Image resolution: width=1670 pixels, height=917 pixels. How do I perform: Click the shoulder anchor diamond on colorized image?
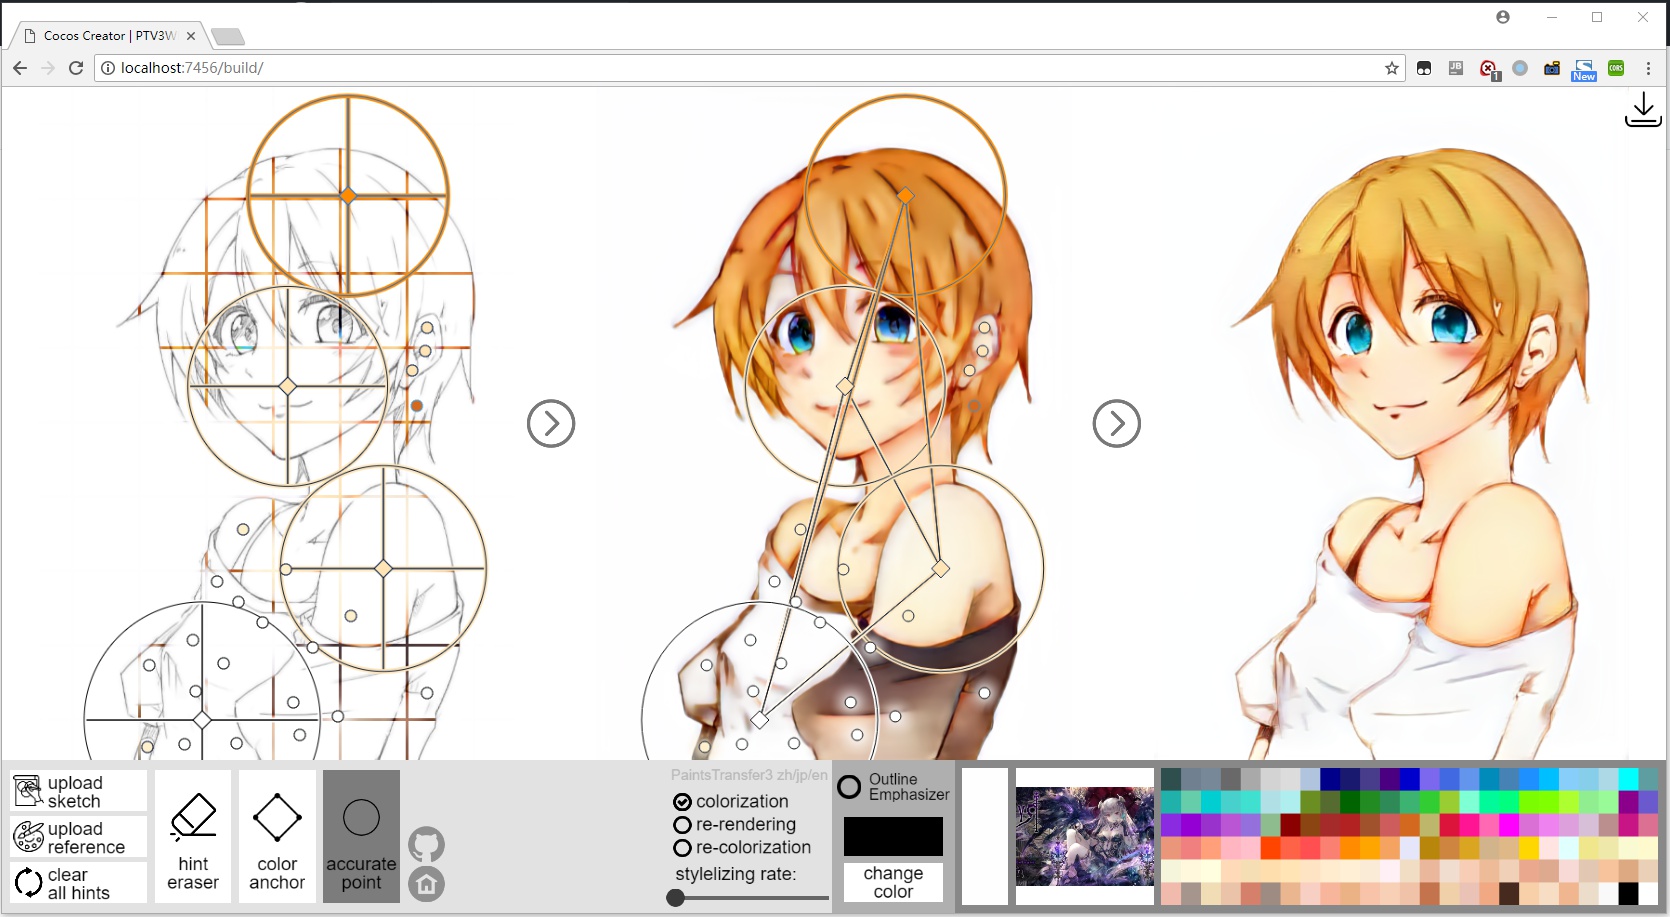(x=941, y=568)
